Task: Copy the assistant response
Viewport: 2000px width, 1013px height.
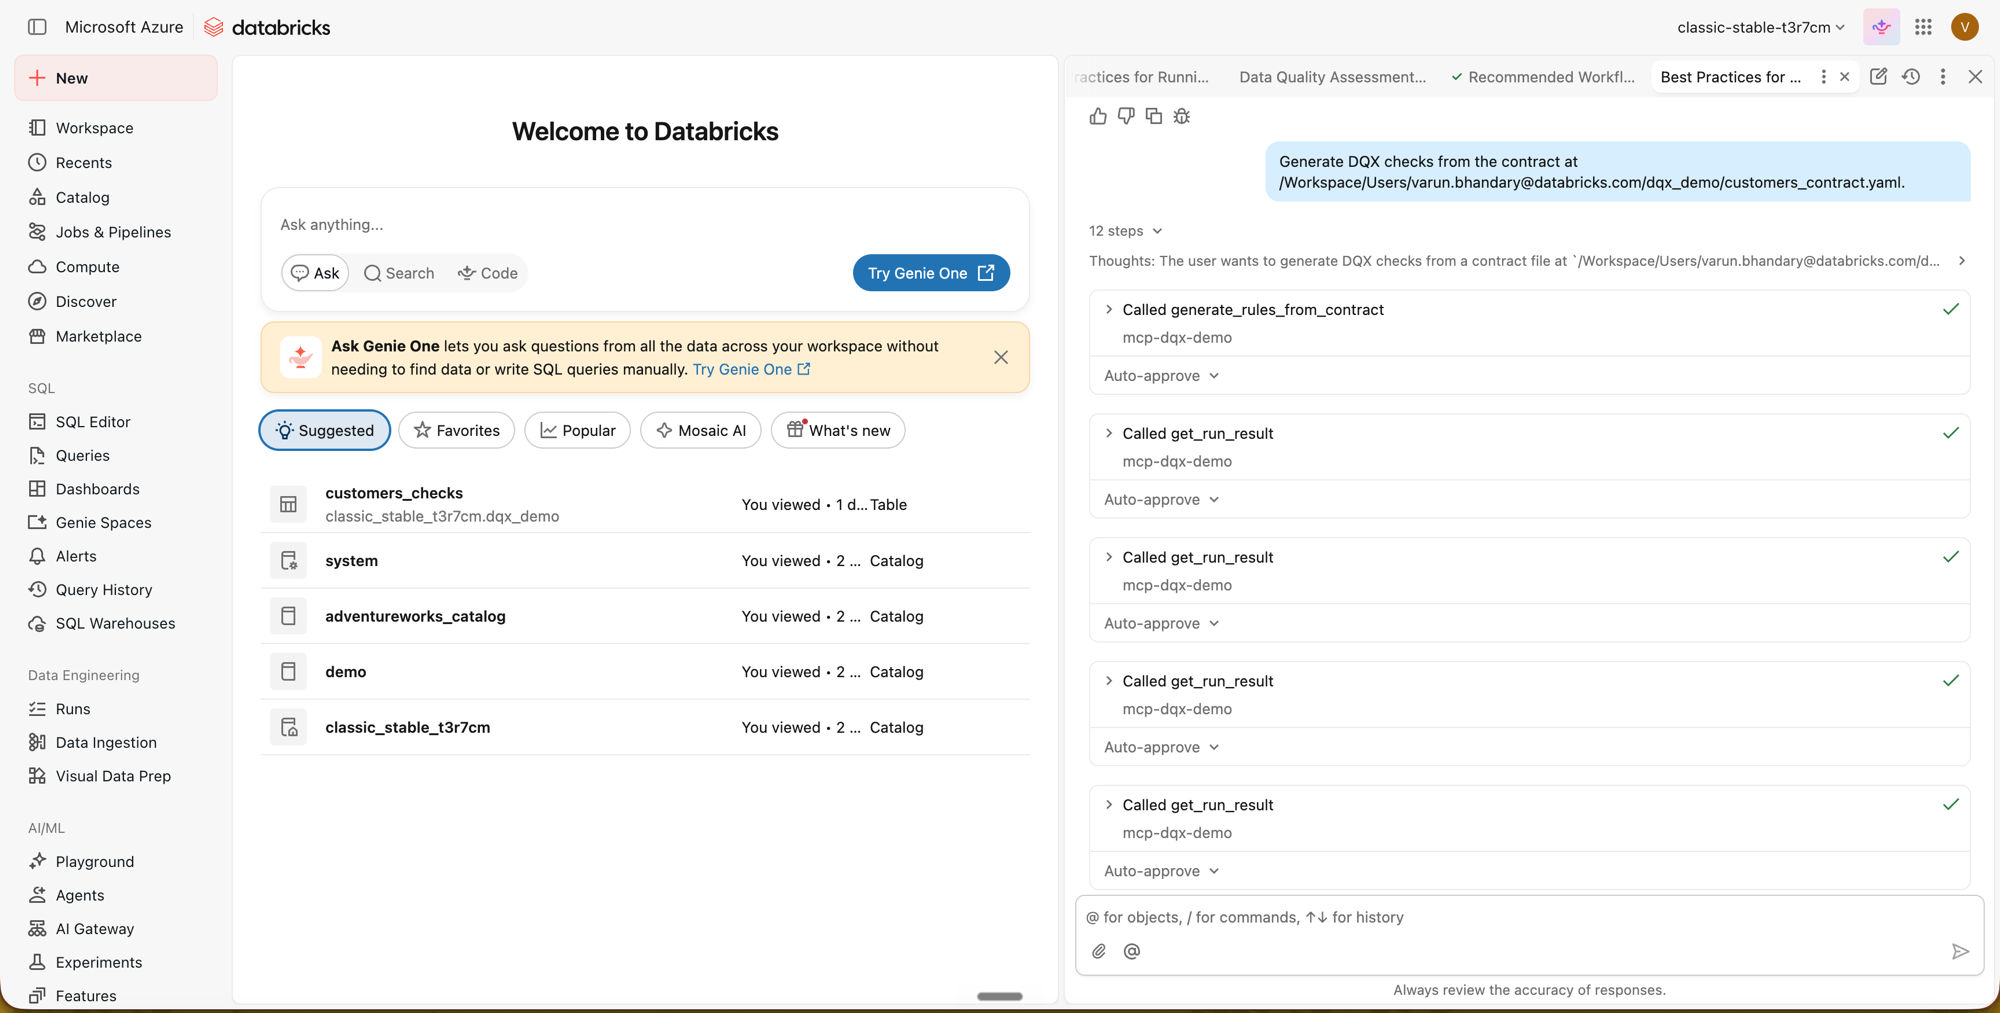Action: tap(1154, 116)
